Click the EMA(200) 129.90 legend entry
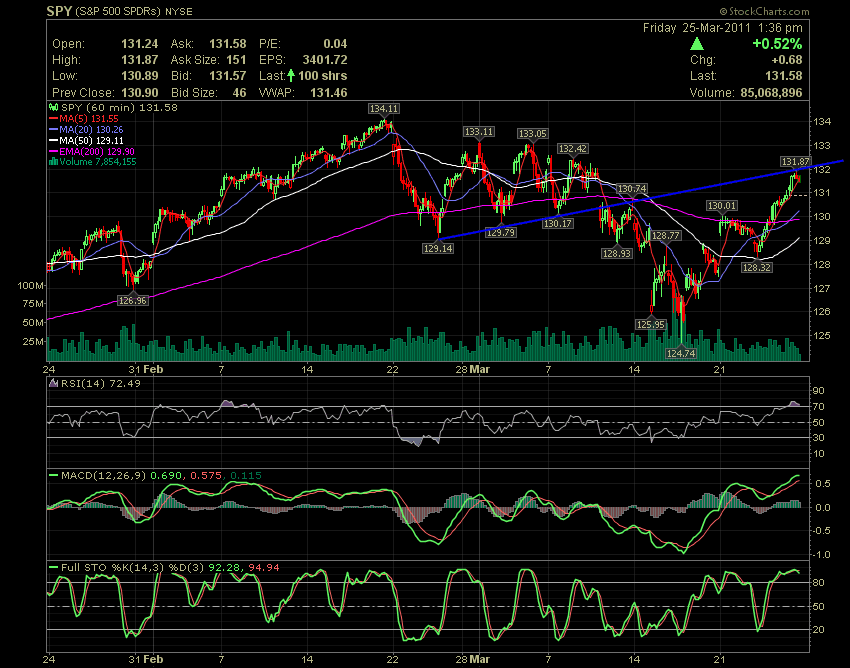 [92, 151]
